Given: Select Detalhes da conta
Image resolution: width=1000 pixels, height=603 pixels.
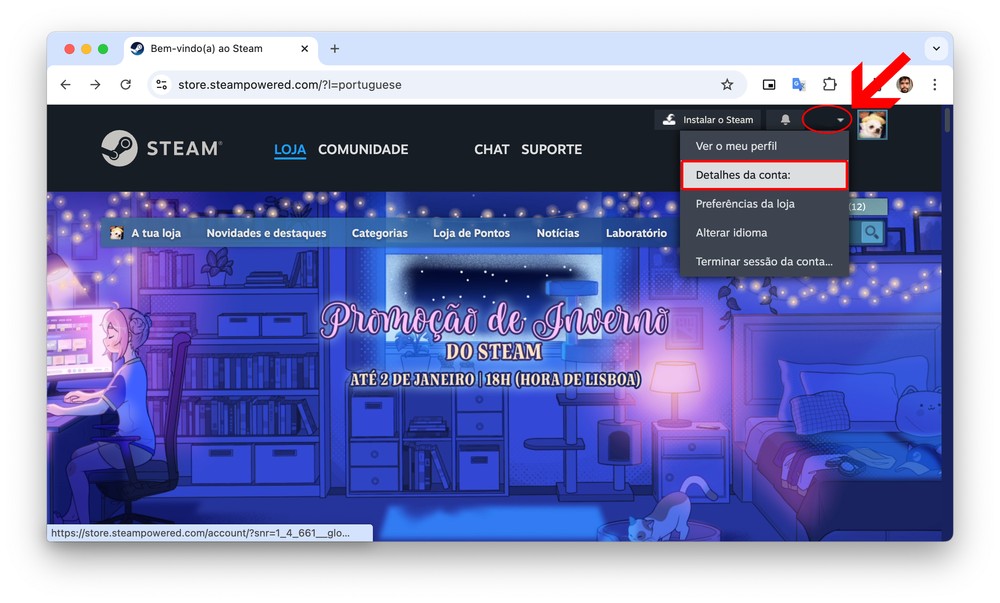Looking at the screenshot, I should click(x=764, y=175).
